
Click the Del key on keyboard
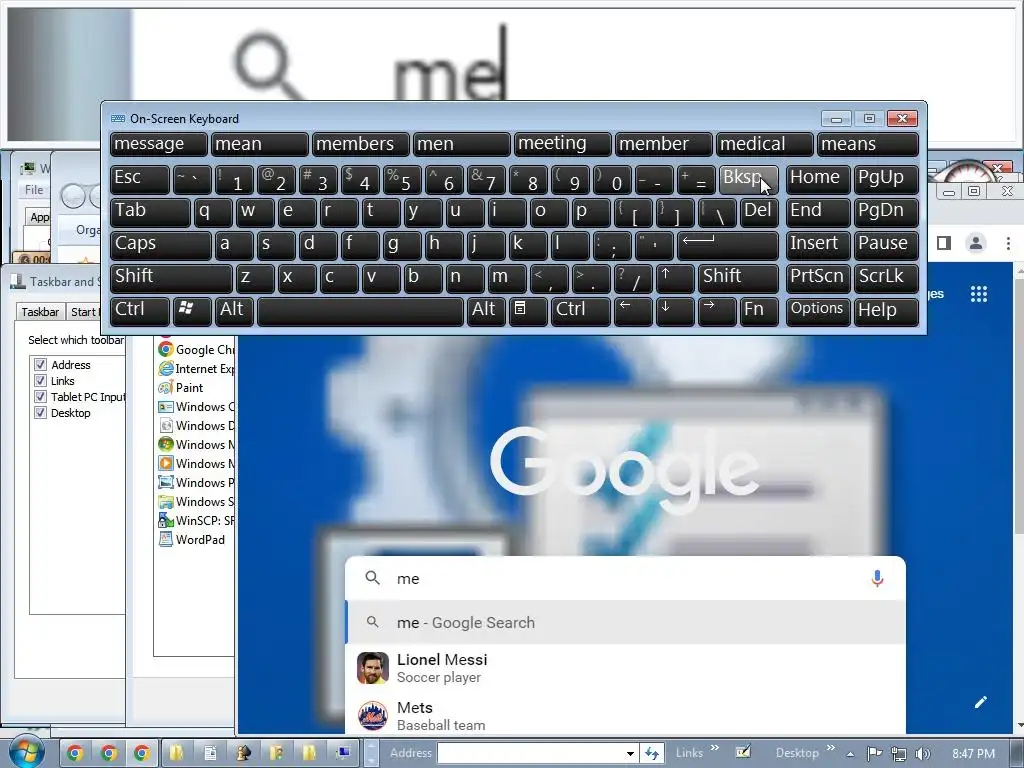coord(759,212)
